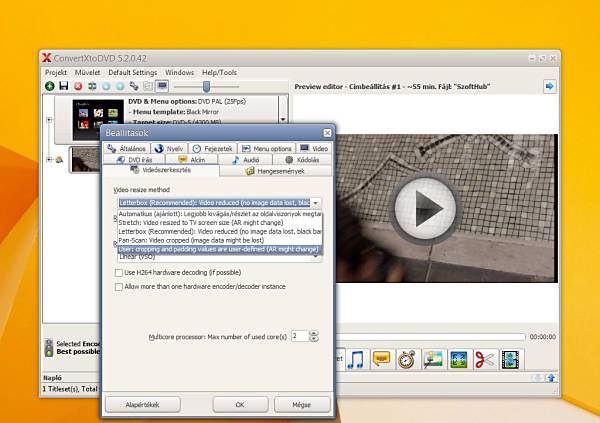Click the monitor preview icon in toolbar
This screenshot has height=423, width=600.
[x=162, y=86]
